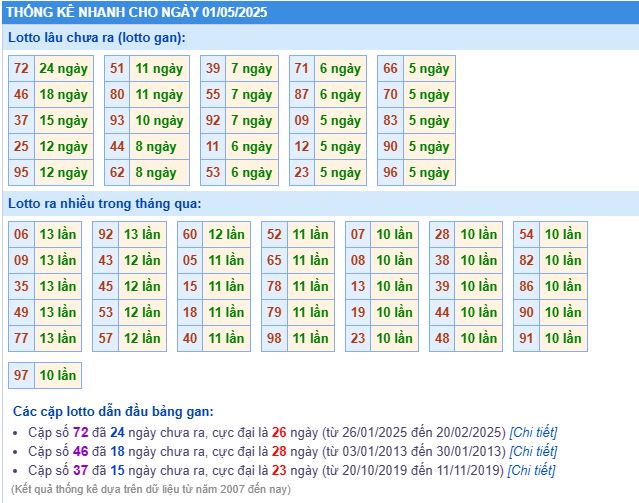
Task: Select lotto number 19 in frequency table
Action: pyautogui.click(x=358, y=312)
